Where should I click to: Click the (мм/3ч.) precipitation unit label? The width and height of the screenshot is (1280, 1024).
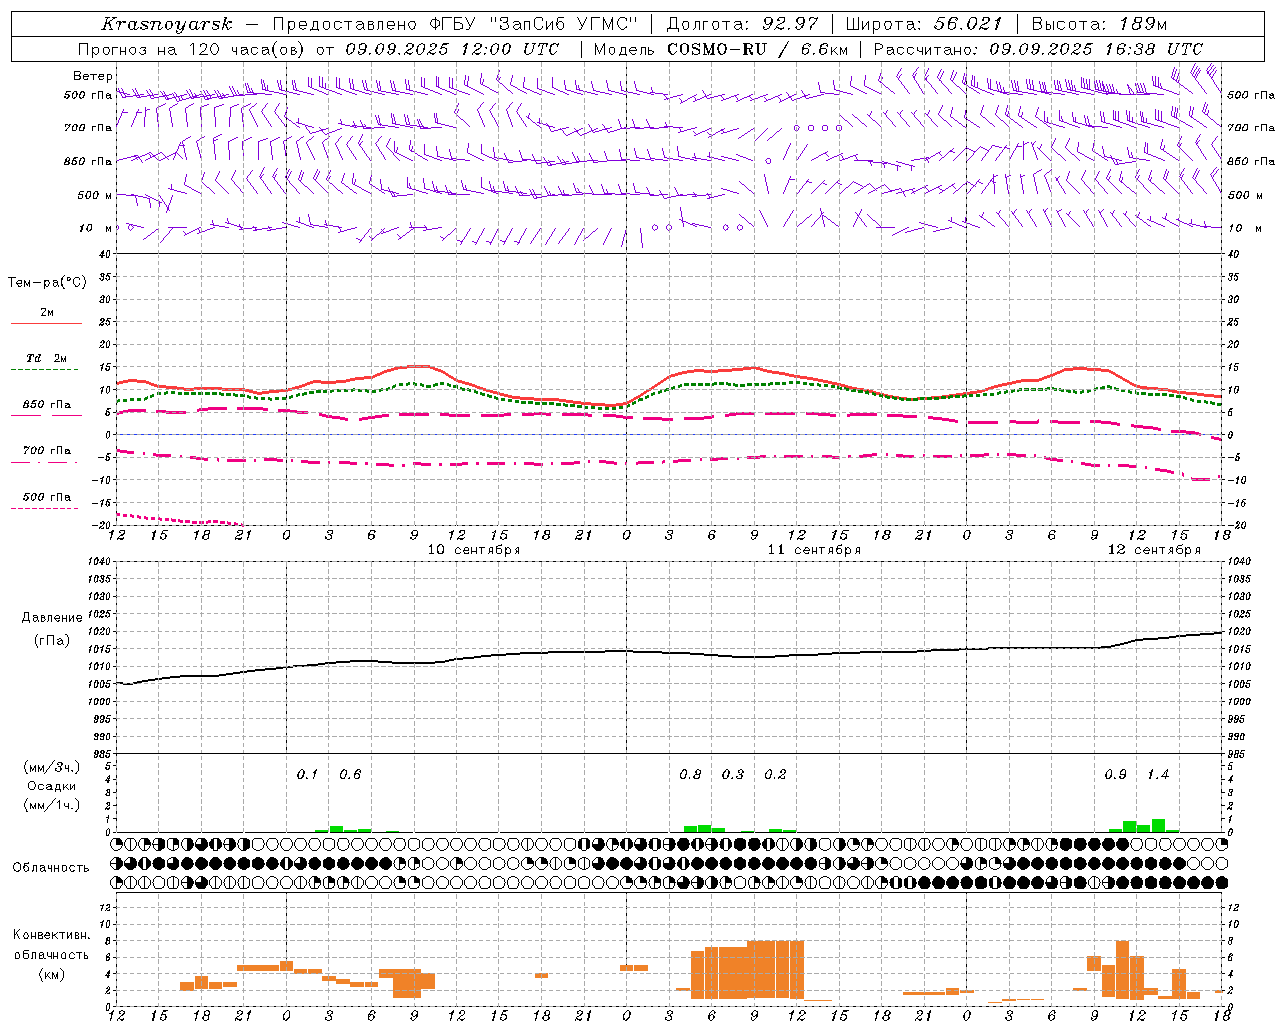click(52, 768)
